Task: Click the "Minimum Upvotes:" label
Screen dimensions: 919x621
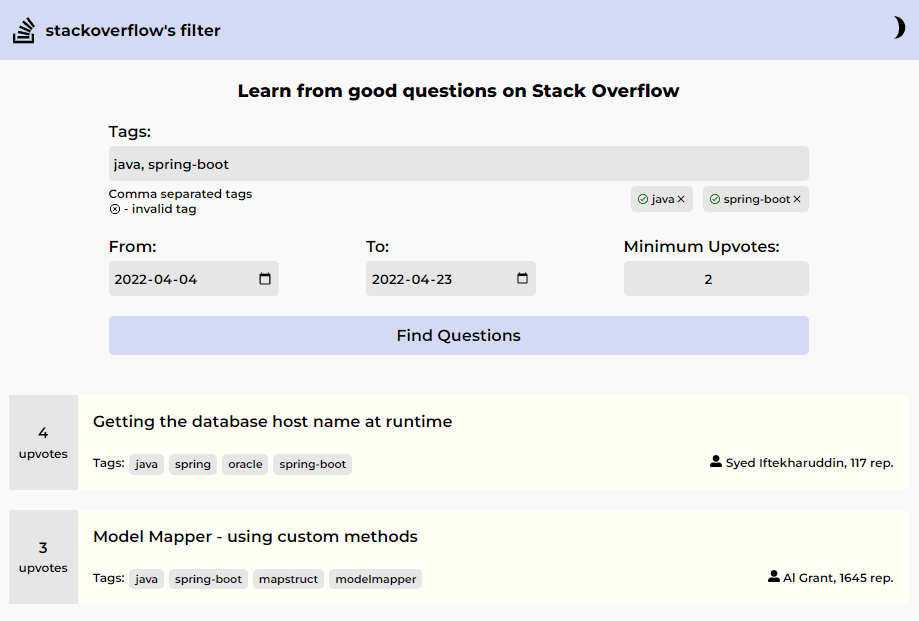Action: point(702,247)
